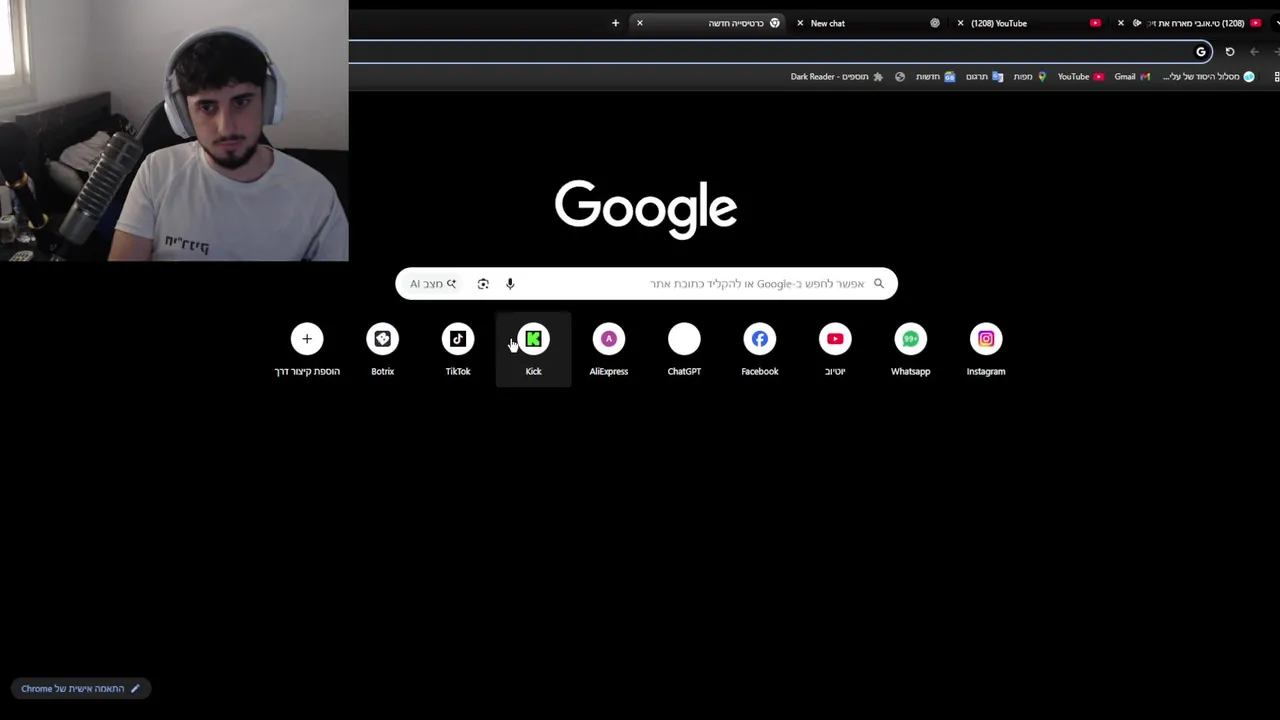The image size is (1280, 720).
Task: Open the Dark Reader - תוספים bookmark
Action: (x=836, y=77)
